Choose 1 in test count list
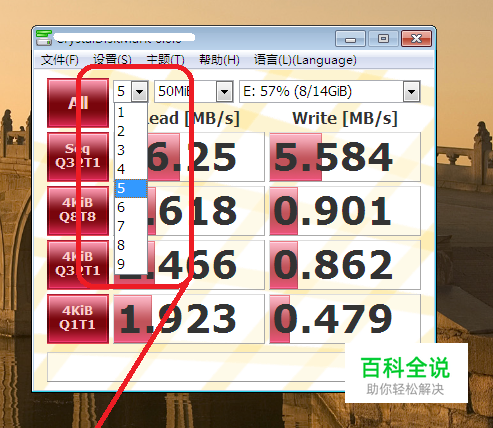Screen dimensions: 493x428 coord(131,112)
